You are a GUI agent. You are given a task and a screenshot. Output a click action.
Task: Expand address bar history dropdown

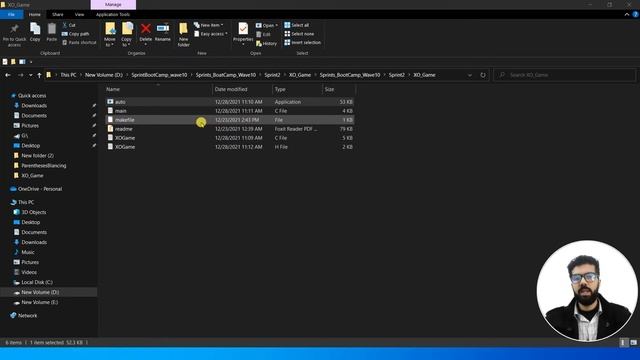pyautogui.click(x=470, y=75)
